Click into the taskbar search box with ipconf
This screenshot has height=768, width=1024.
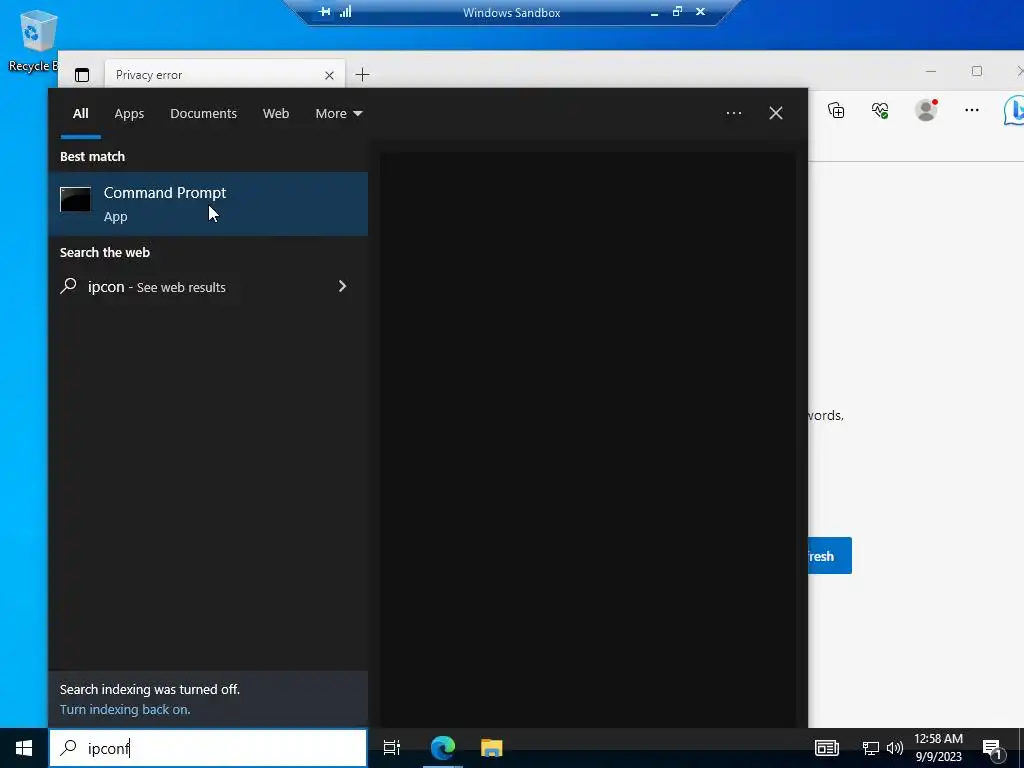point(208,748)
